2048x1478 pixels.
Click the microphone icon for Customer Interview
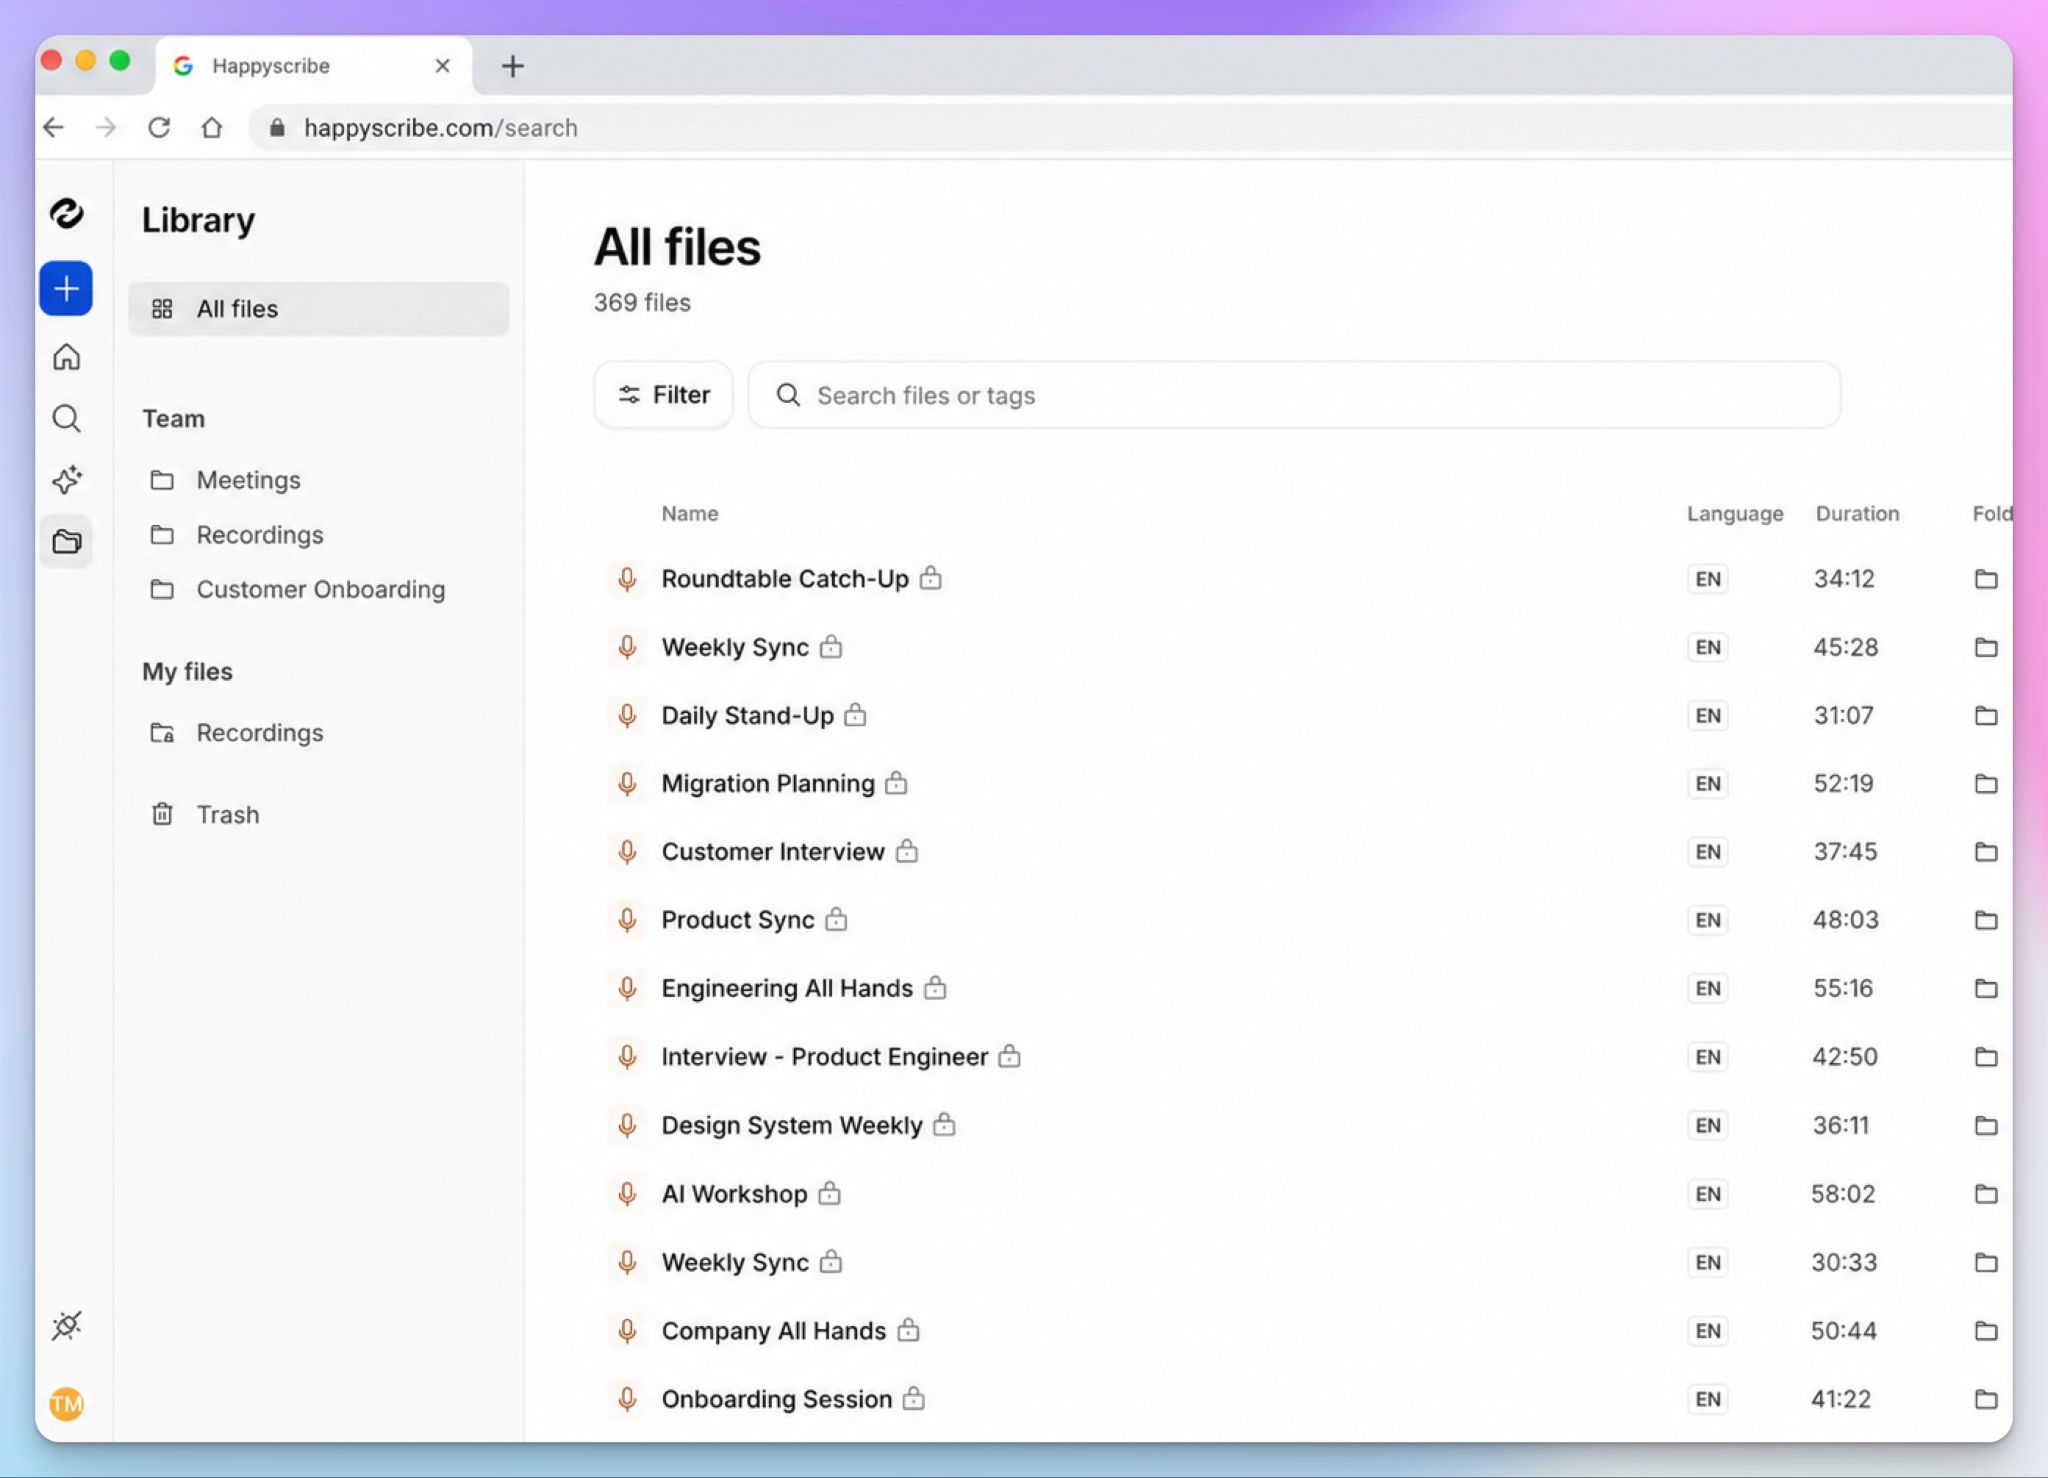(x=627, y=852)
